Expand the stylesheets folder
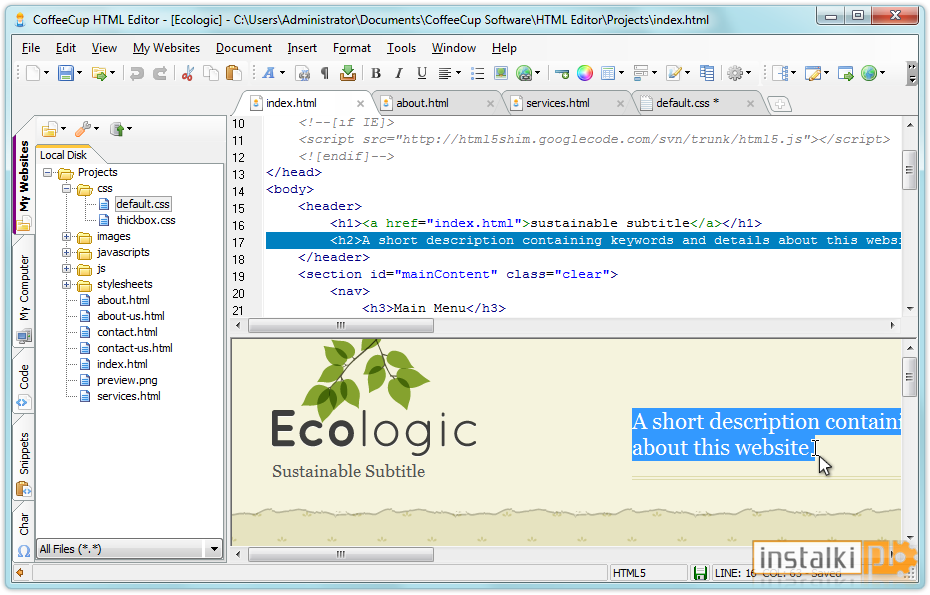This screenshot has width=930, height=595. click(x=66, y=285)
